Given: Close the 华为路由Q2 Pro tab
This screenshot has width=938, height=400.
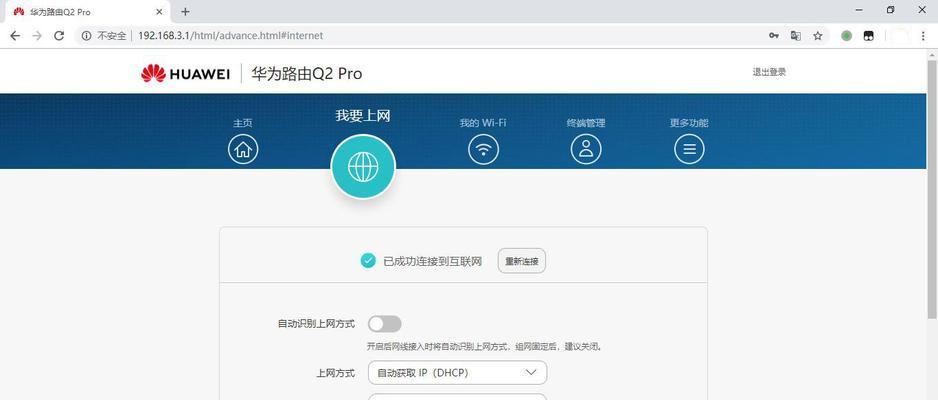Looking at the screenshot, I should pyautogui.click(x=159, y=11).
